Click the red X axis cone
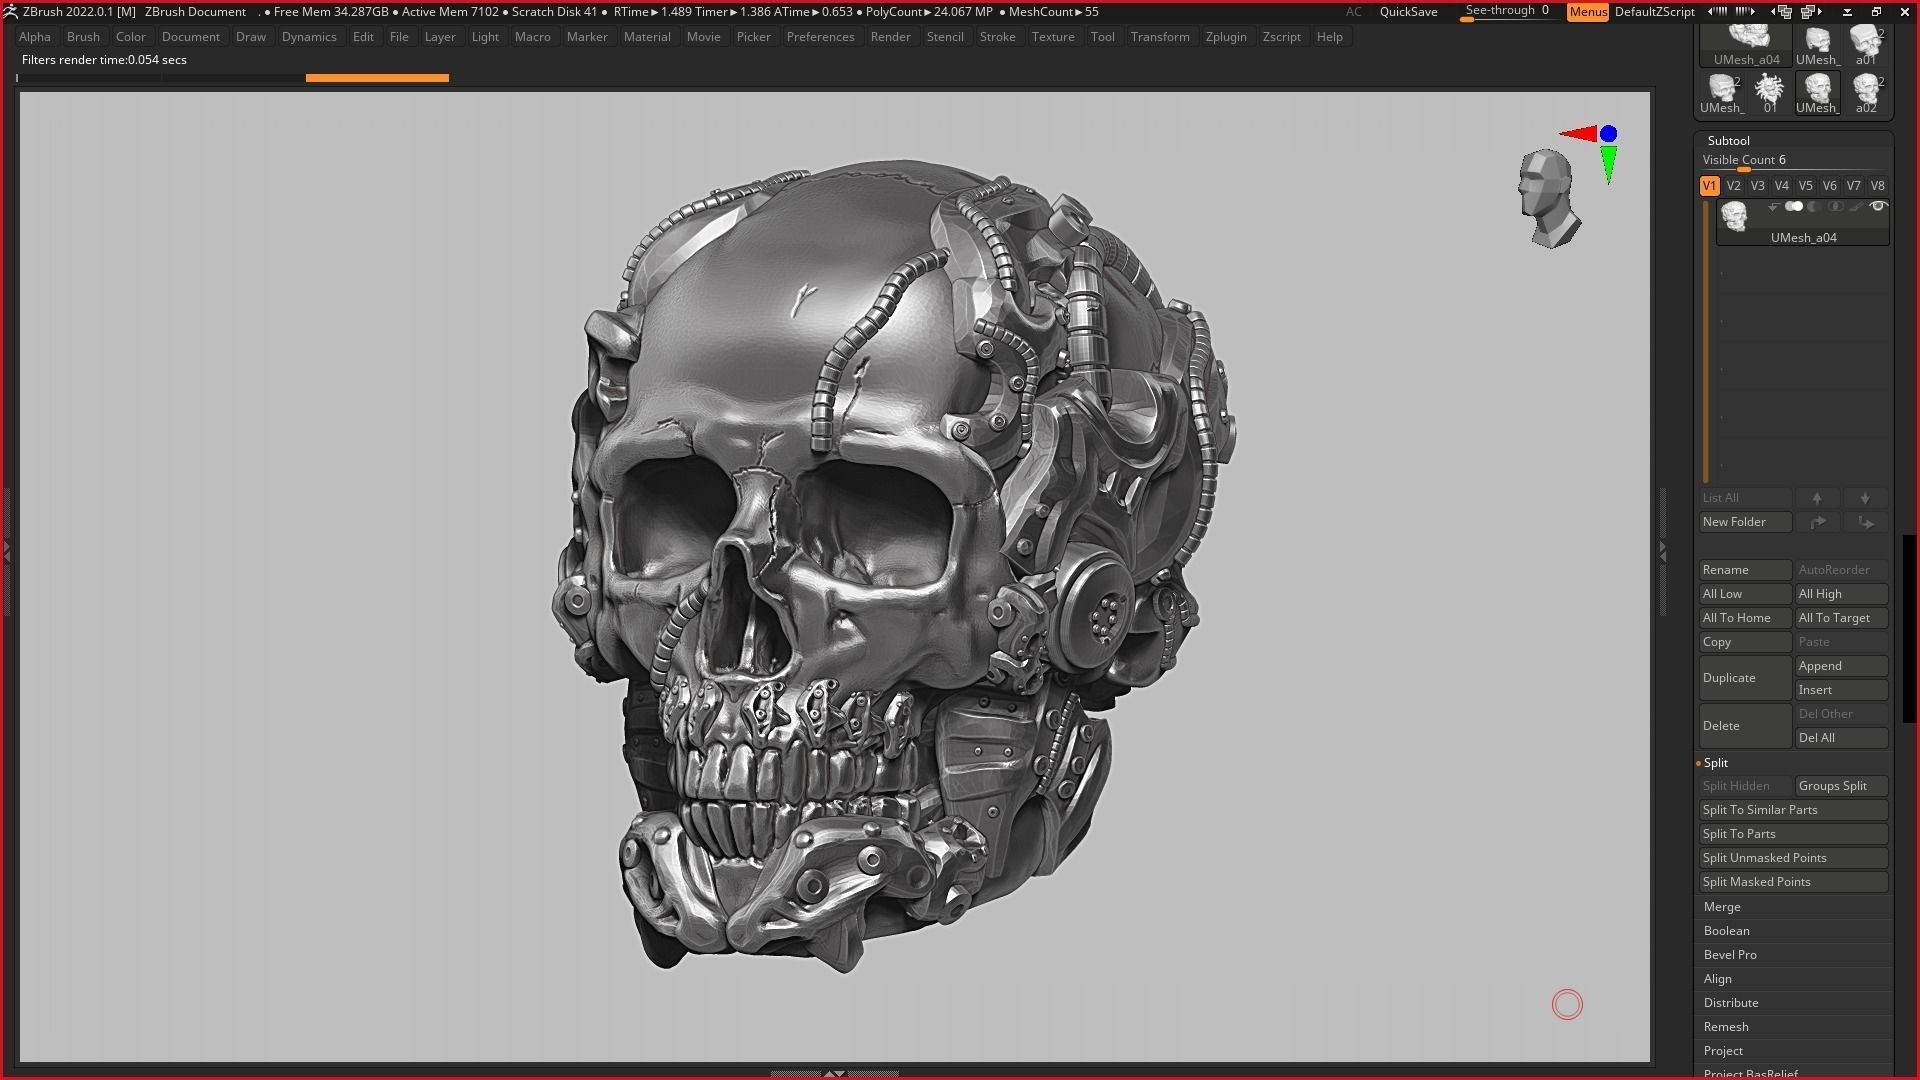1920x1080 pixels. click(1578, 134)
